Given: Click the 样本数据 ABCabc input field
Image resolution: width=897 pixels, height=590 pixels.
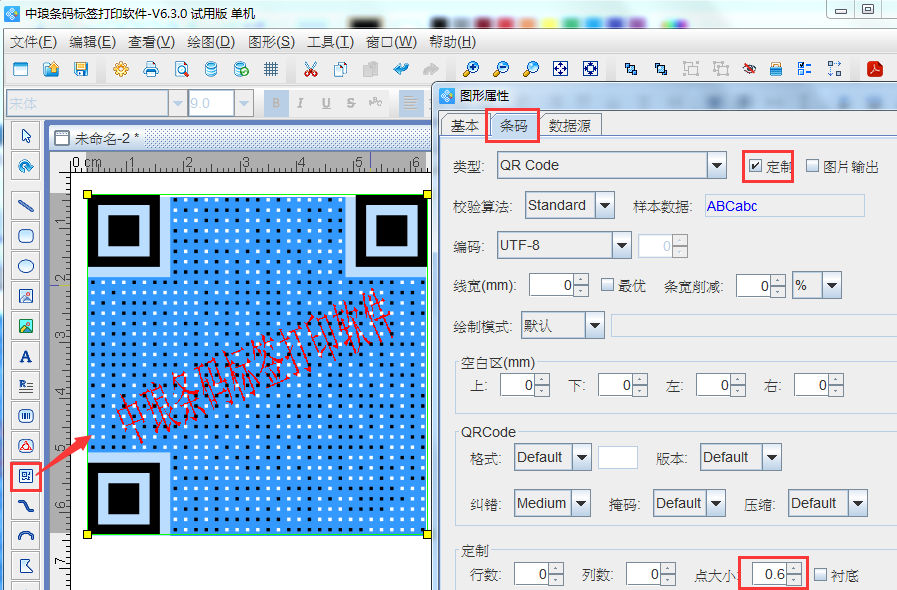Looking at the screenshot, I should pyautogui.click(x=784, y=206).
